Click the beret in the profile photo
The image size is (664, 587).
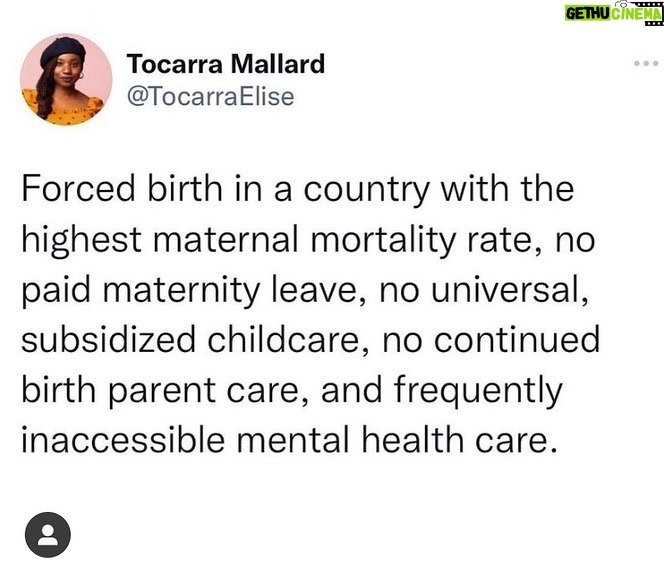tap(62, 50)
